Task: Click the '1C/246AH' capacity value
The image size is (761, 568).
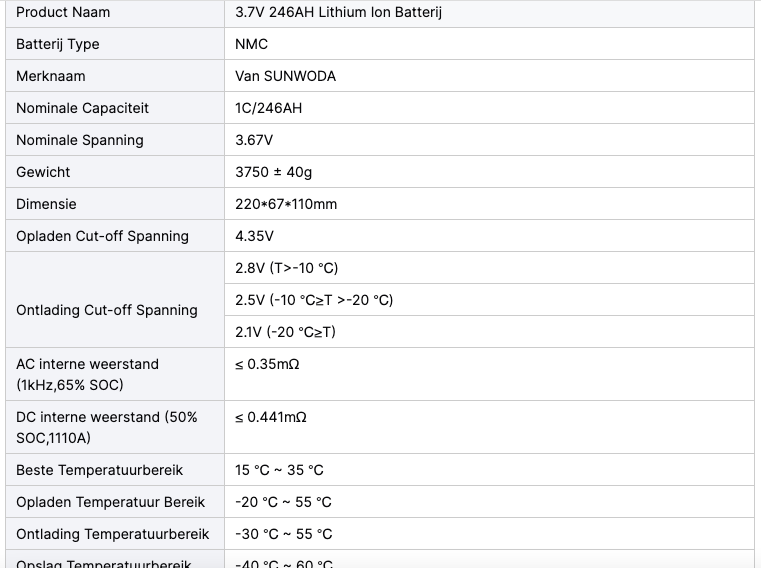Action: (268, 108)
